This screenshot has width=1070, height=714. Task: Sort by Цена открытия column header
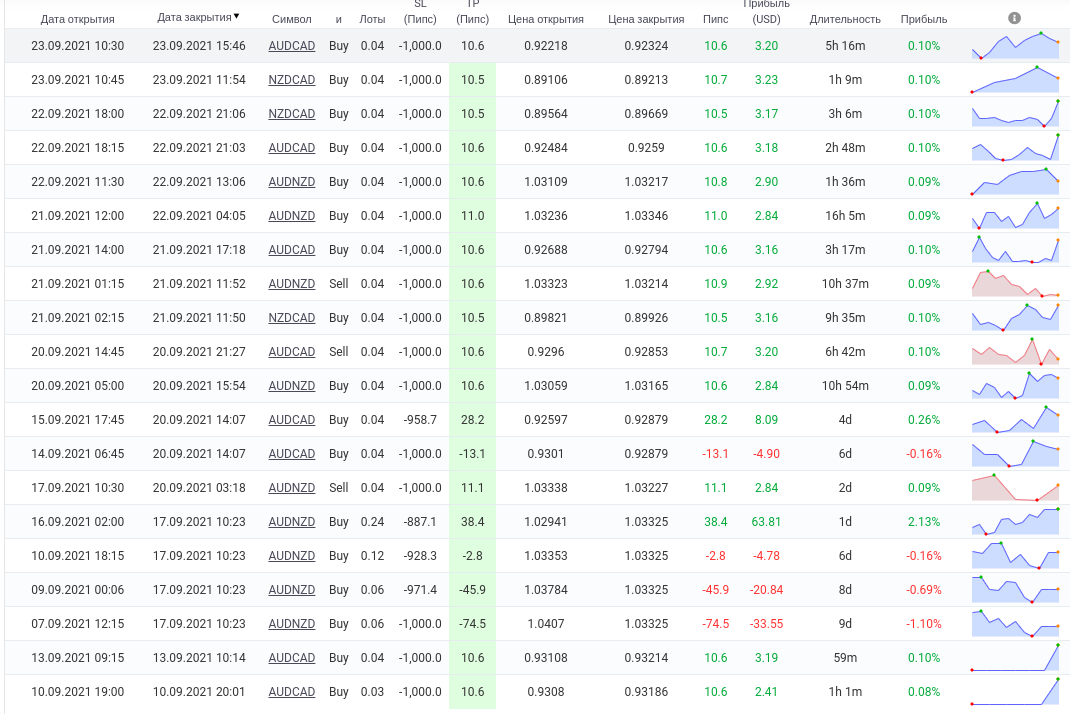545,19
